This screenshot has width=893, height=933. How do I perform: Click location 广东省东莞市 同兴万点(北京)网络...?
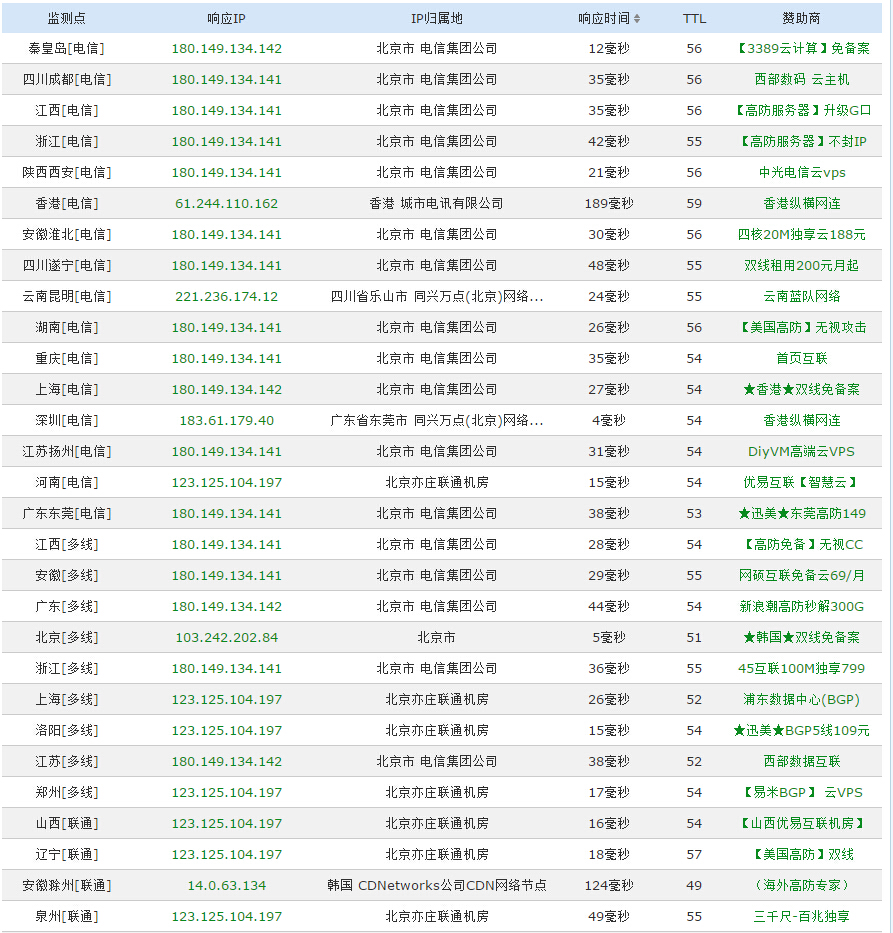(x=437, y=420)
